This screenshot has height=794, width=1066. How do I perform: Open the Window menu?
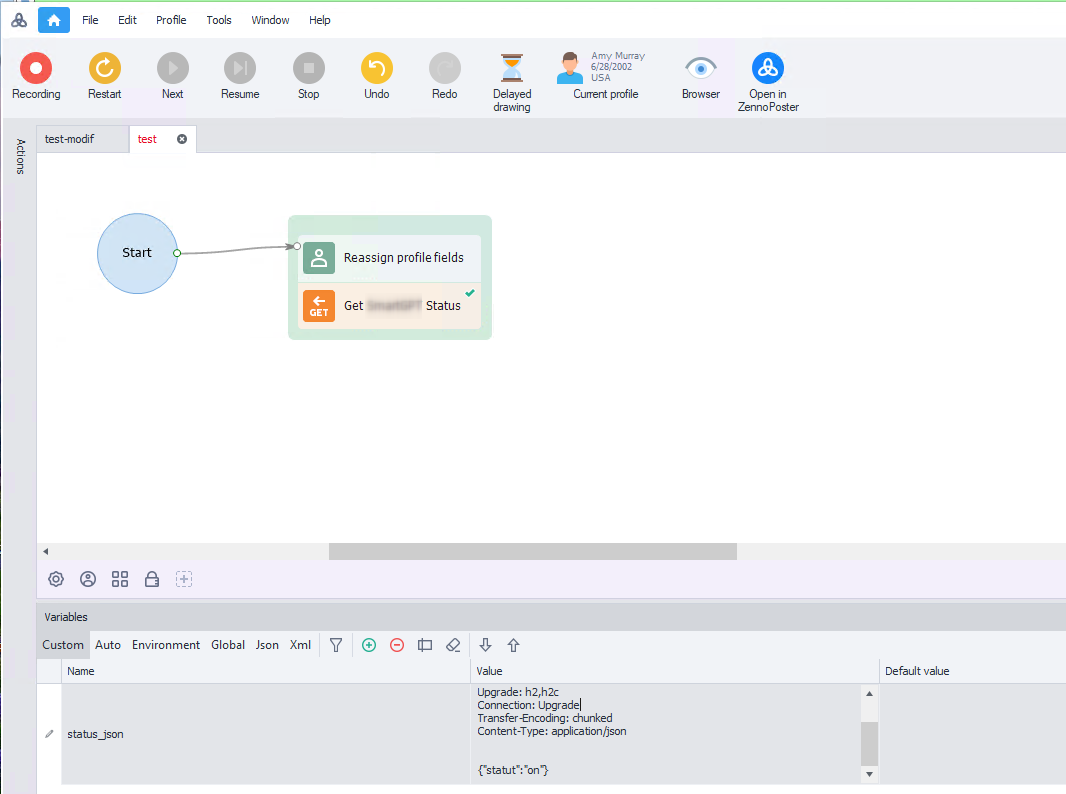271,20
